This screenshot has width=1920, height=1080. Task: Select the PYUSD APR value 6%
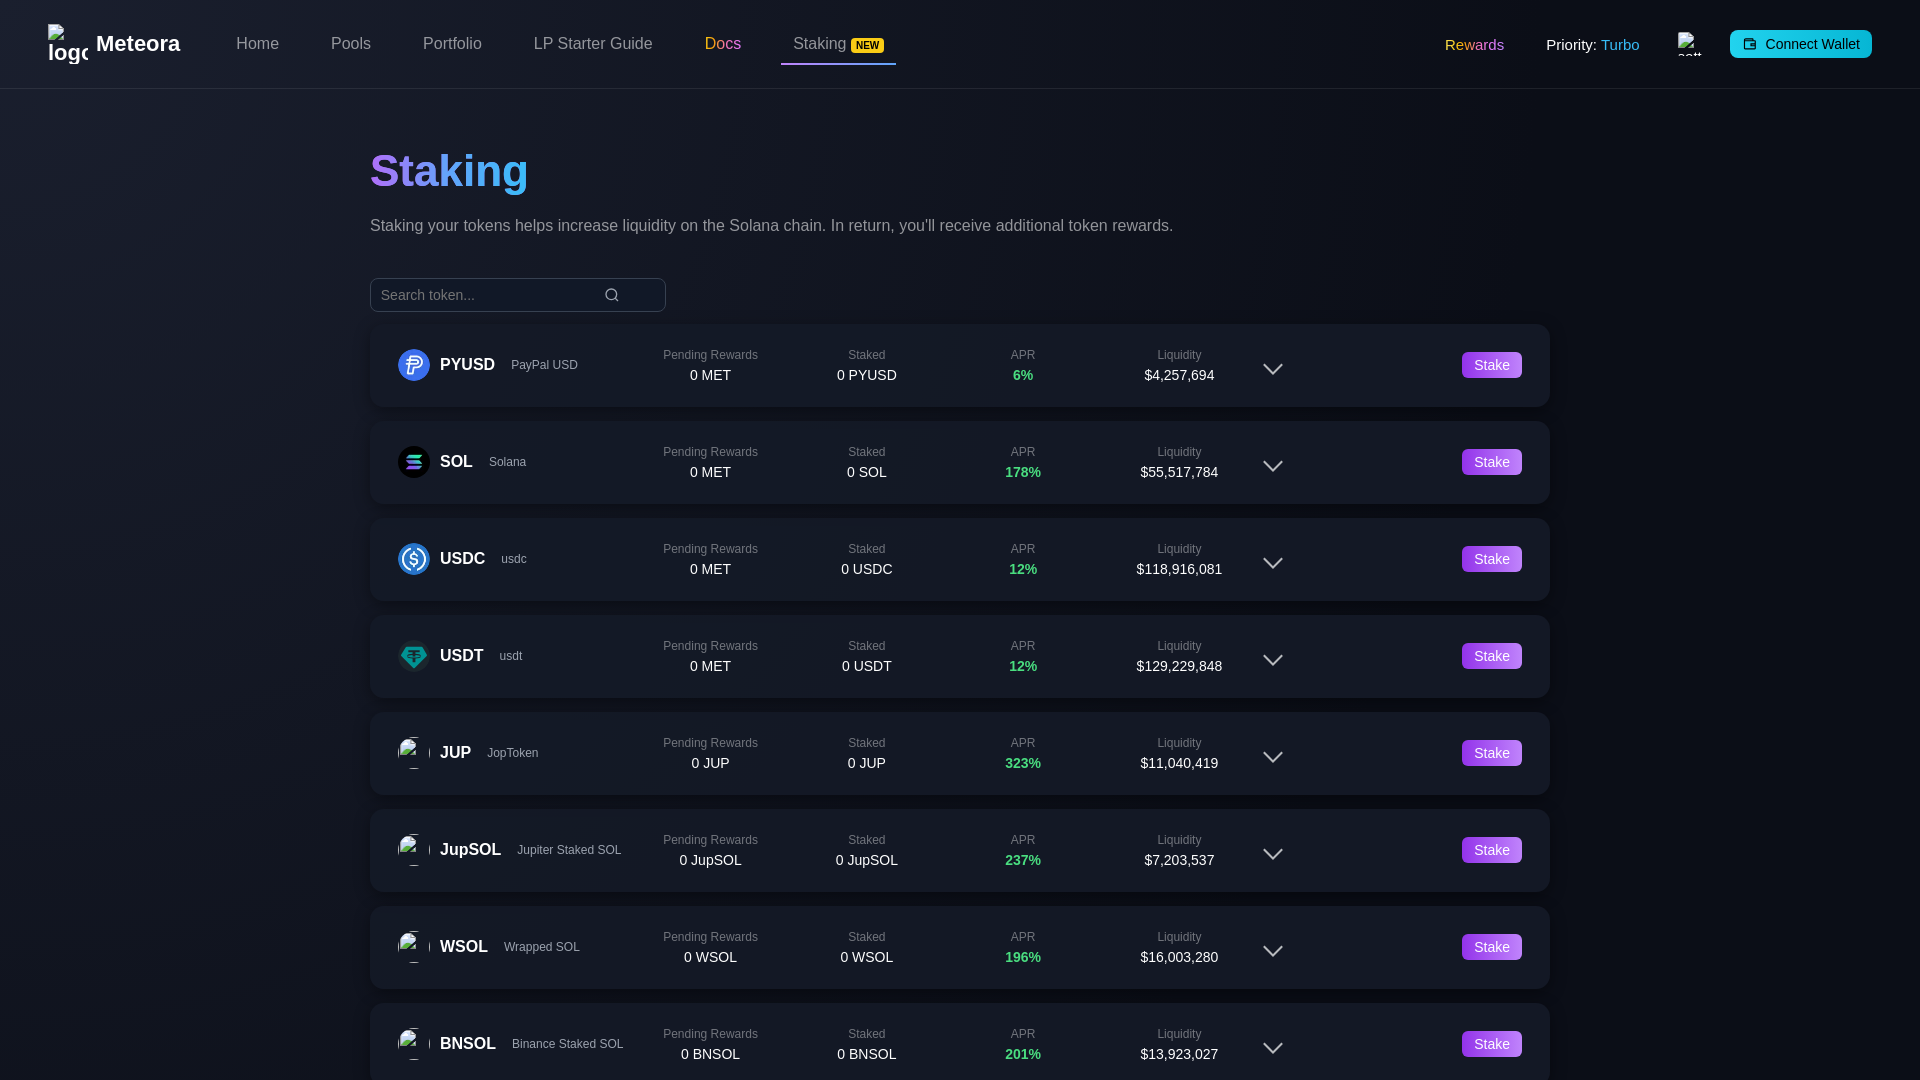tap(1023, 375)
